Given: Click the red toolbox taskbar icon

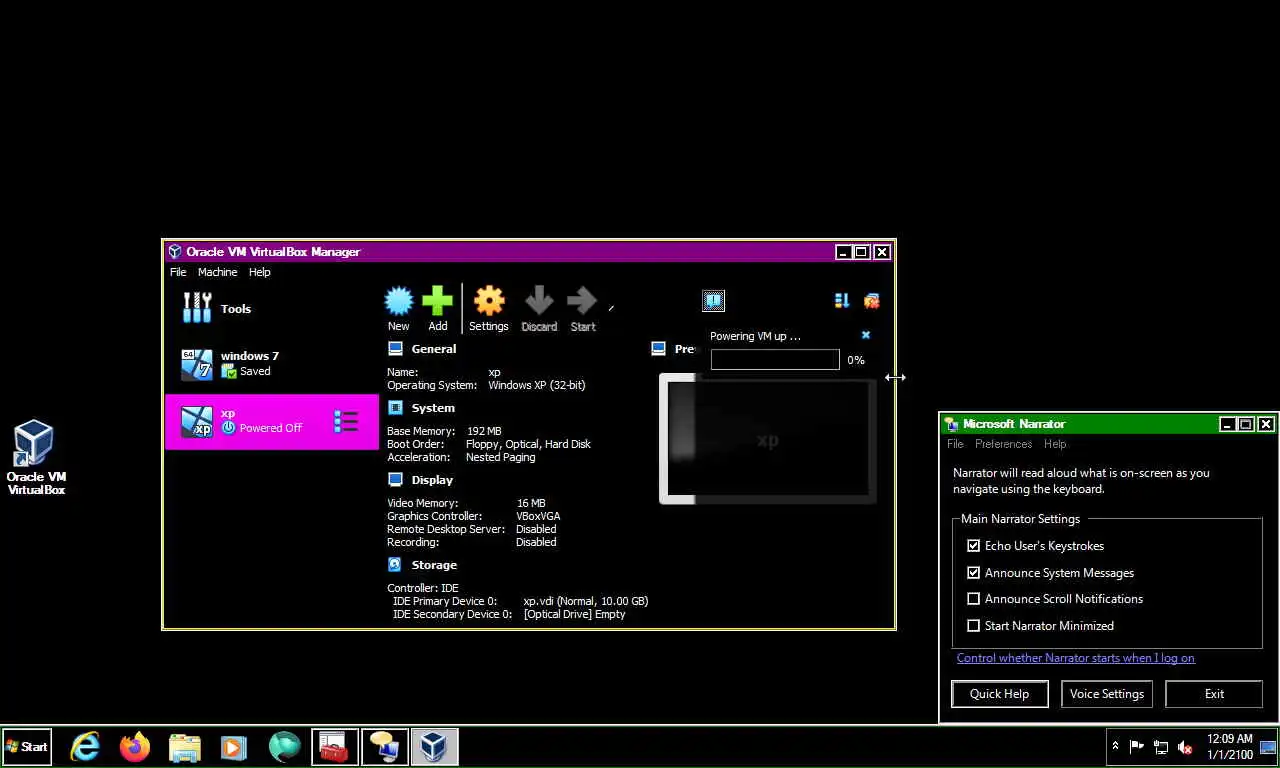Looking at the screenshot, I should click(334, 747).
